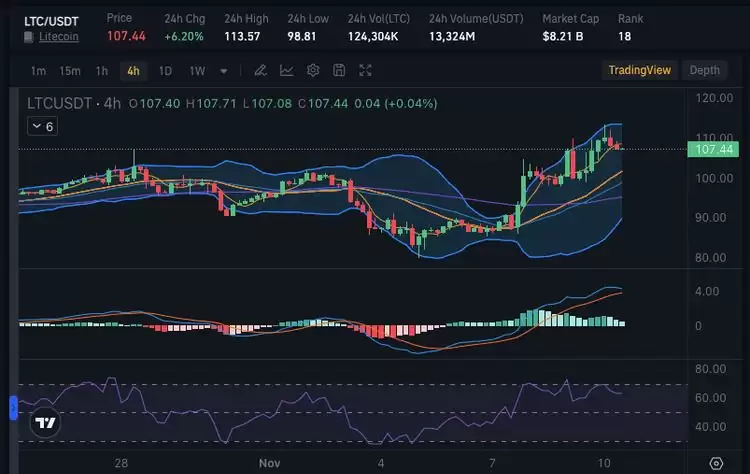Open the indicators line-chart icon
The image size is (750, 474).
pos(287,71)
